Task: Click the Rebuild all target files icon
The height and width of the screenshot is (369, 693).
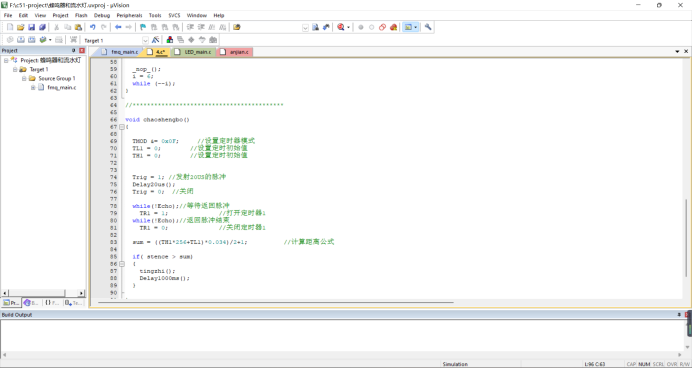Action: coord(31,40)
